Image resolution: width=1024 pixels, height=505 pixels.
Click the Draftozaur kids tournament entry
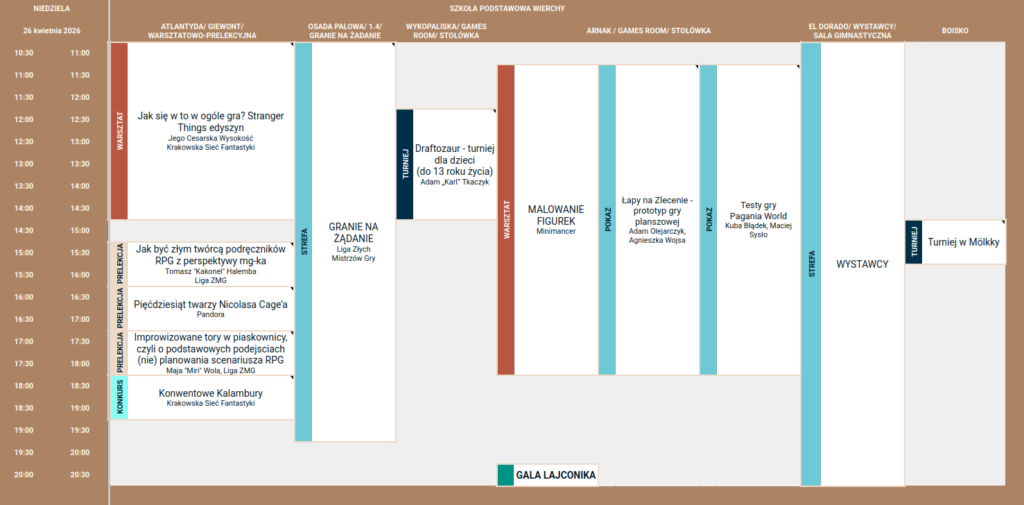(454, 164)
